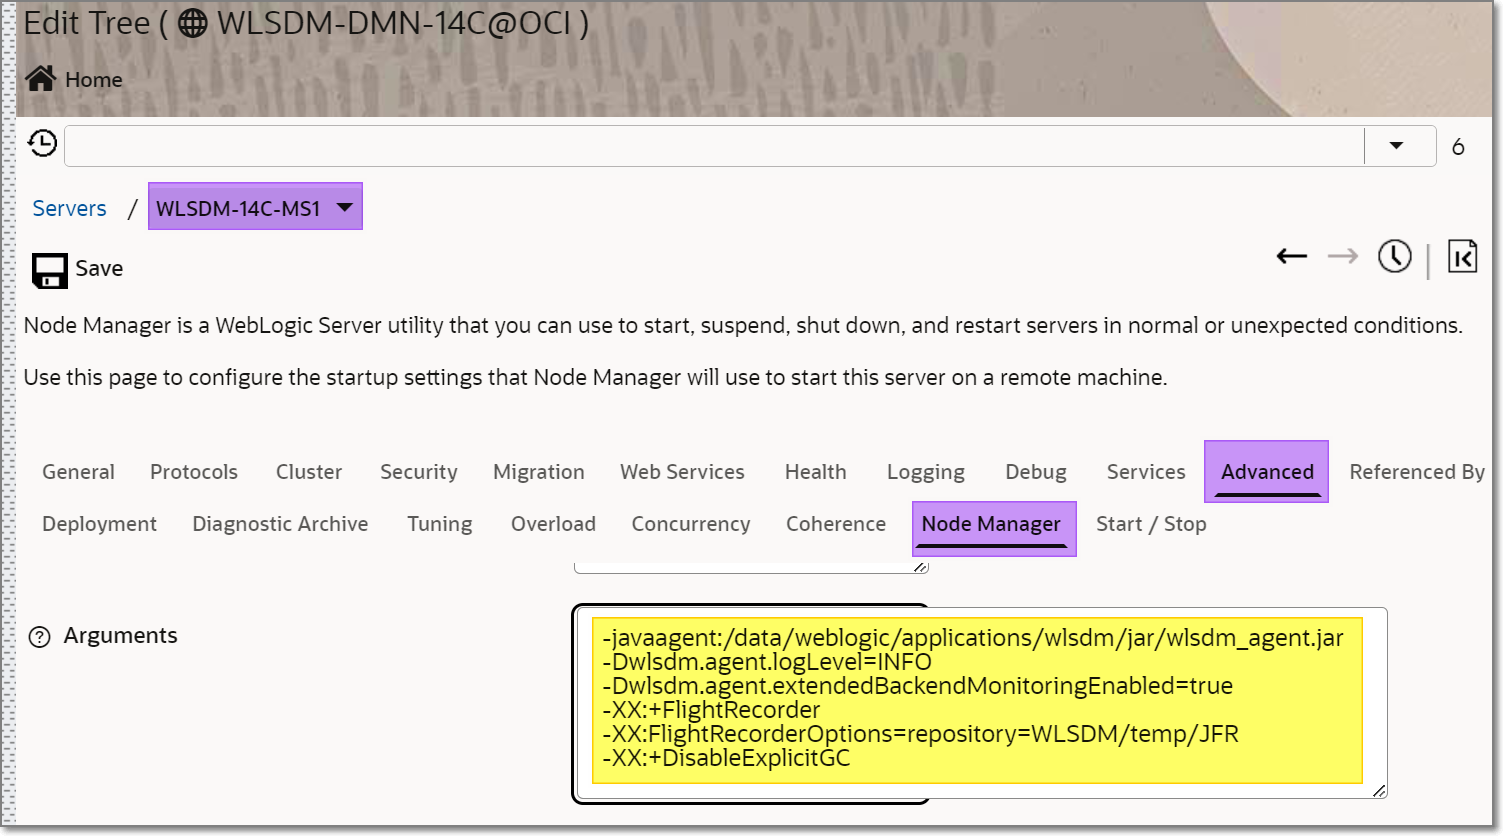
Task: Click the -XX:+DisableExplicitGC argument line
Action: (726, 758)
